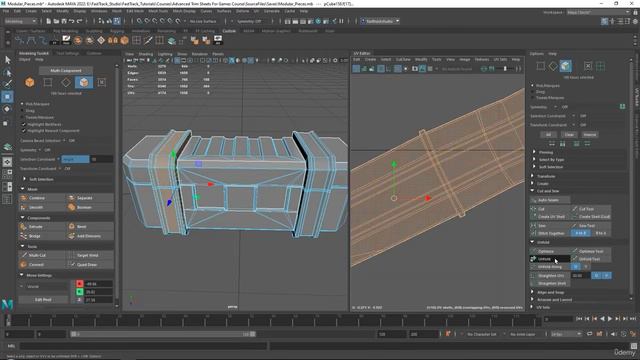Click the play forward button on timeline

[x=610, y=319]
